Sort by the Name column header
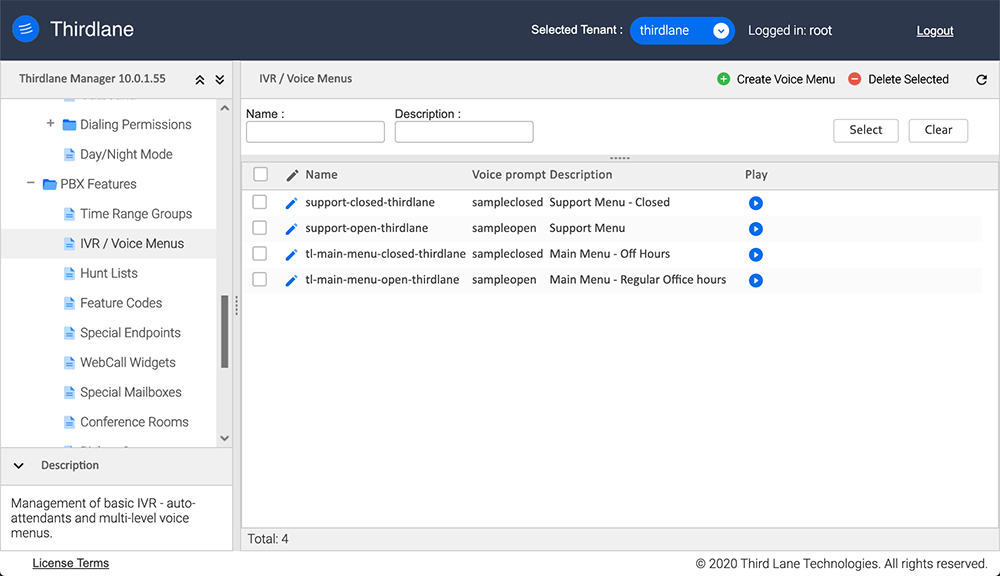The height and width of the screenshot is (576, 1000). click(x=321, y=175)
